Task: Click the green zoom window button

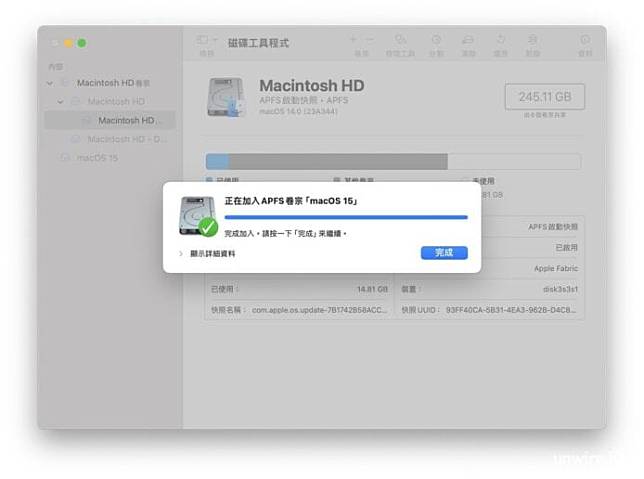Action: (x=82, y=43)
